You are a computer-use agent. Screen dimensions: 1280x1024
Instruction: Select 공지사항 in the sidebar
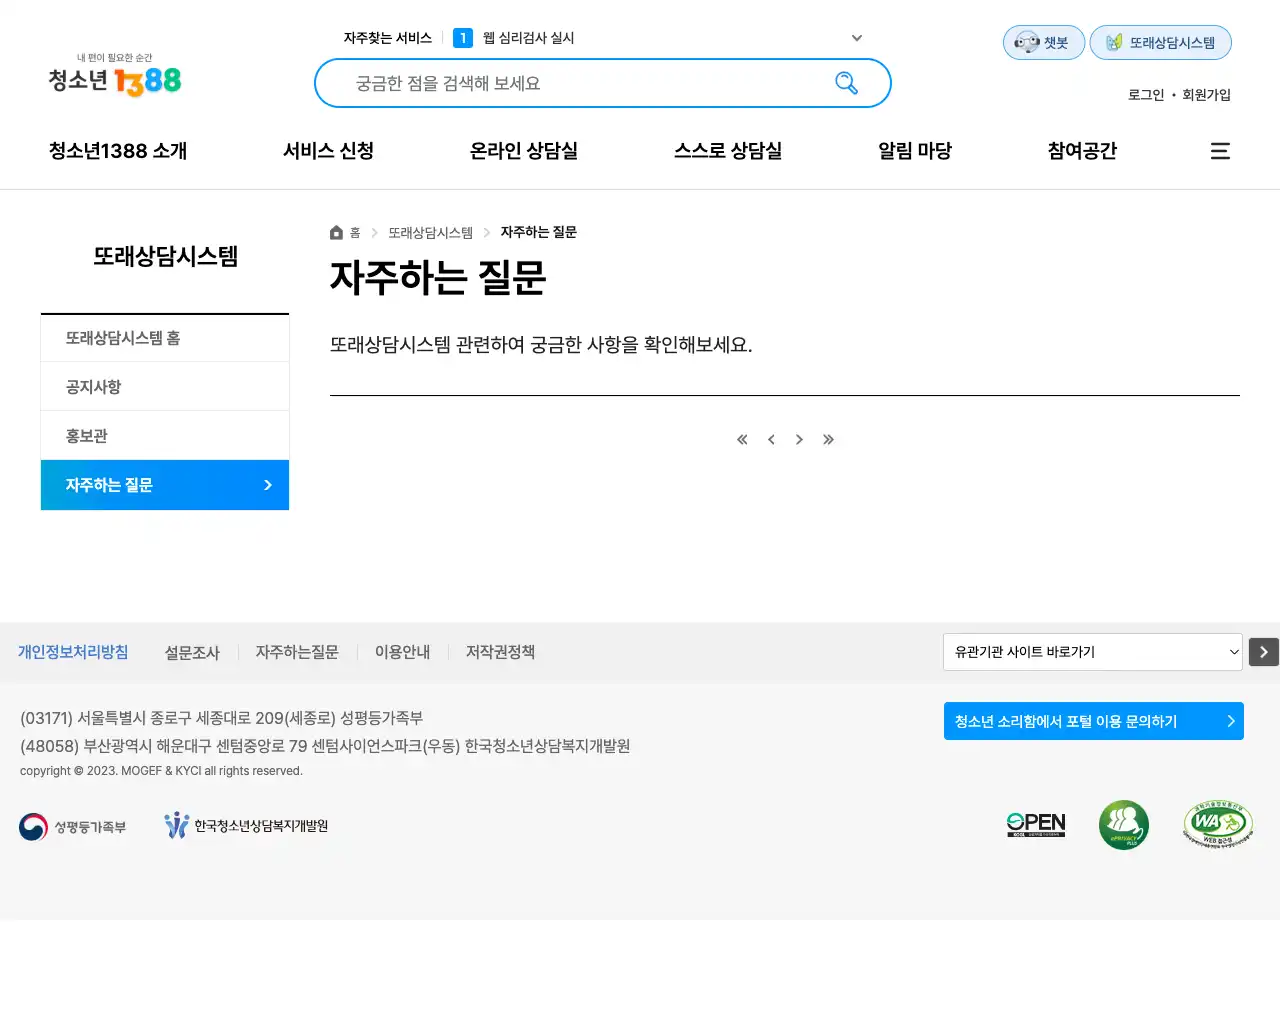(x=94, y=387)
